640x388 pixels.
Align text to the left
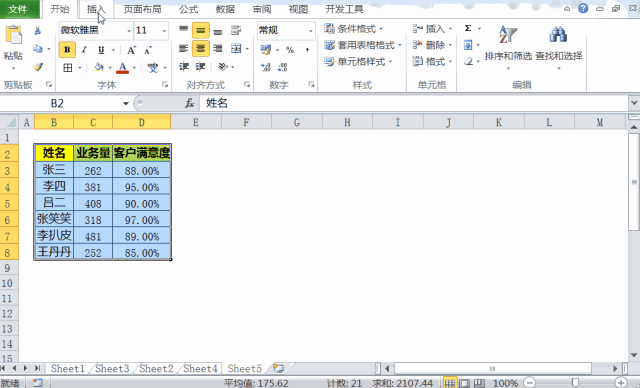(183, 49)
